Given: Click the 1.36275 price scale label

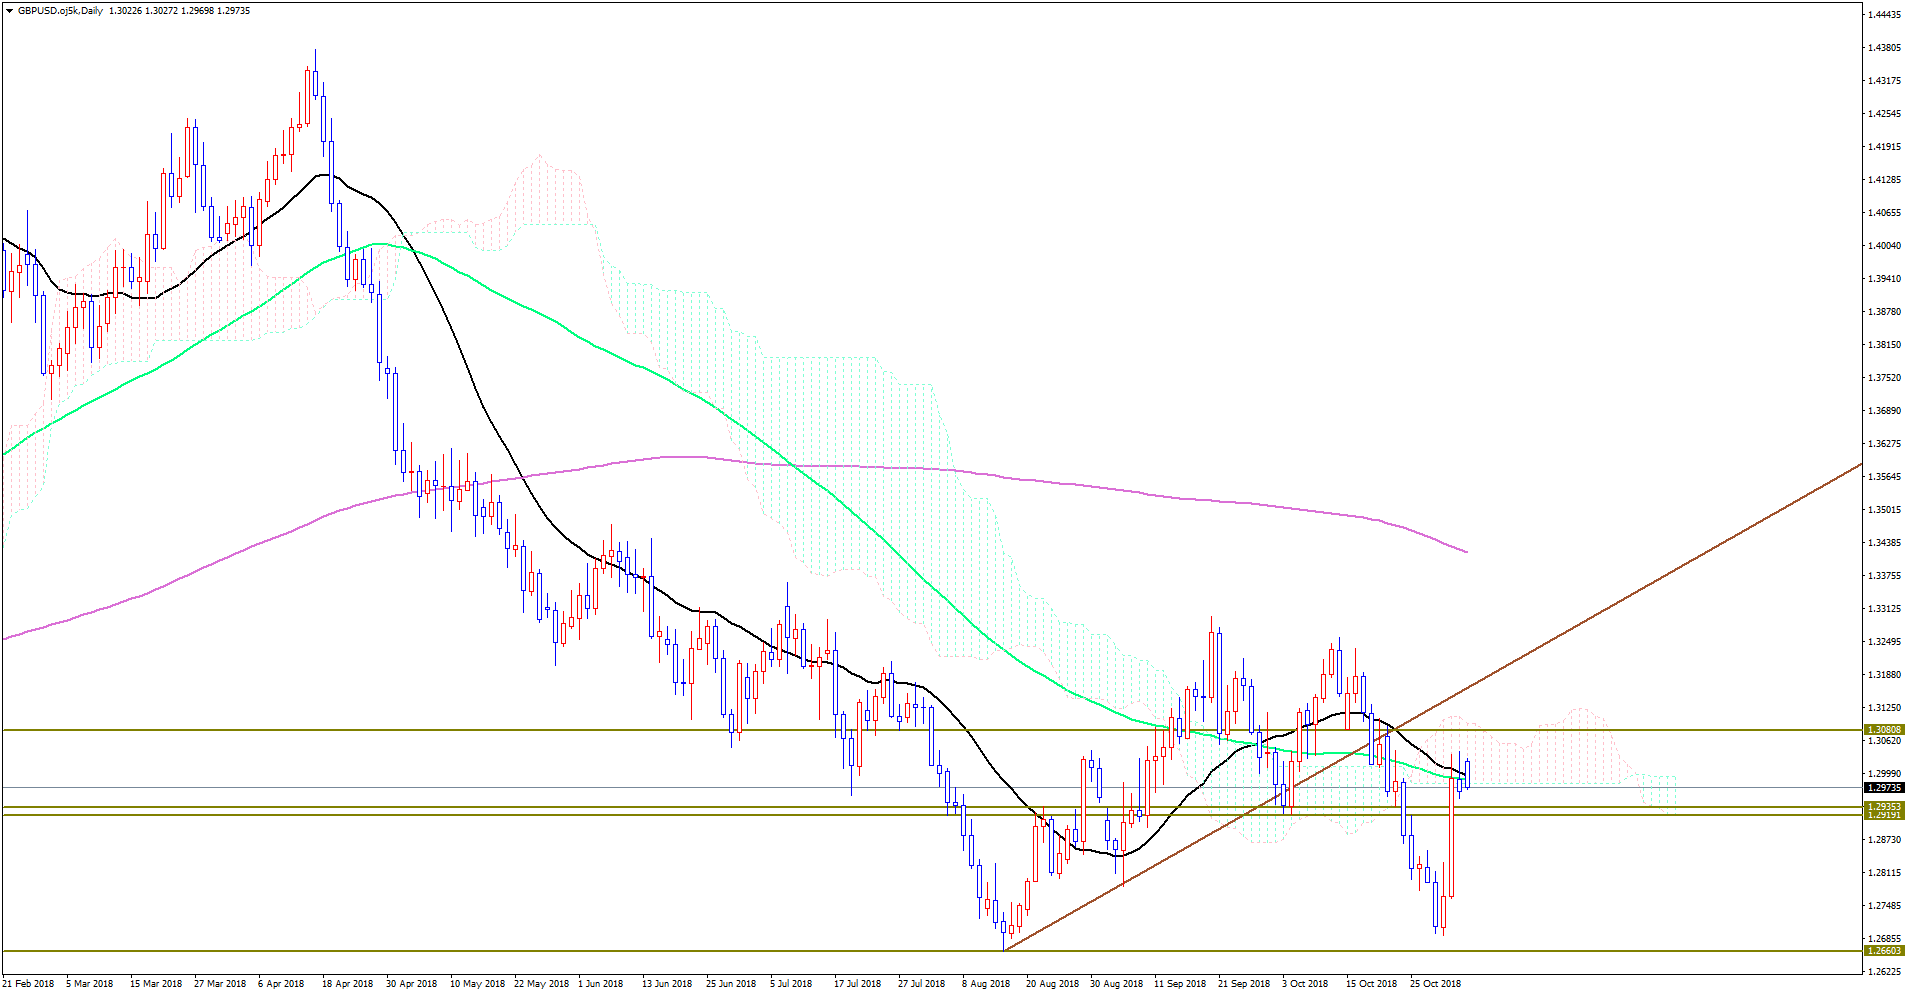Looking at the screenshot, I should [1885, 443].
